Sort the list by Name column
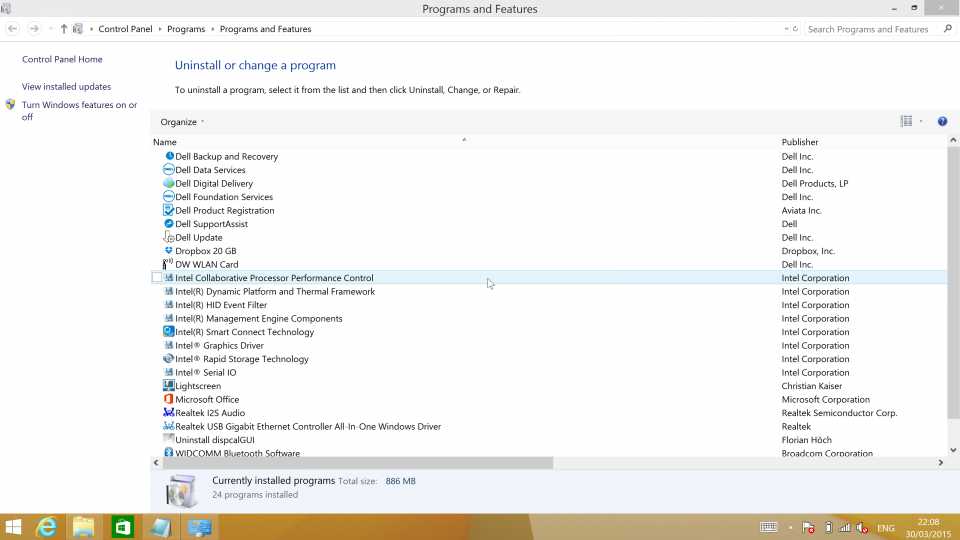The width and height of the screenshot is (960, 540). tap(164, 142)
